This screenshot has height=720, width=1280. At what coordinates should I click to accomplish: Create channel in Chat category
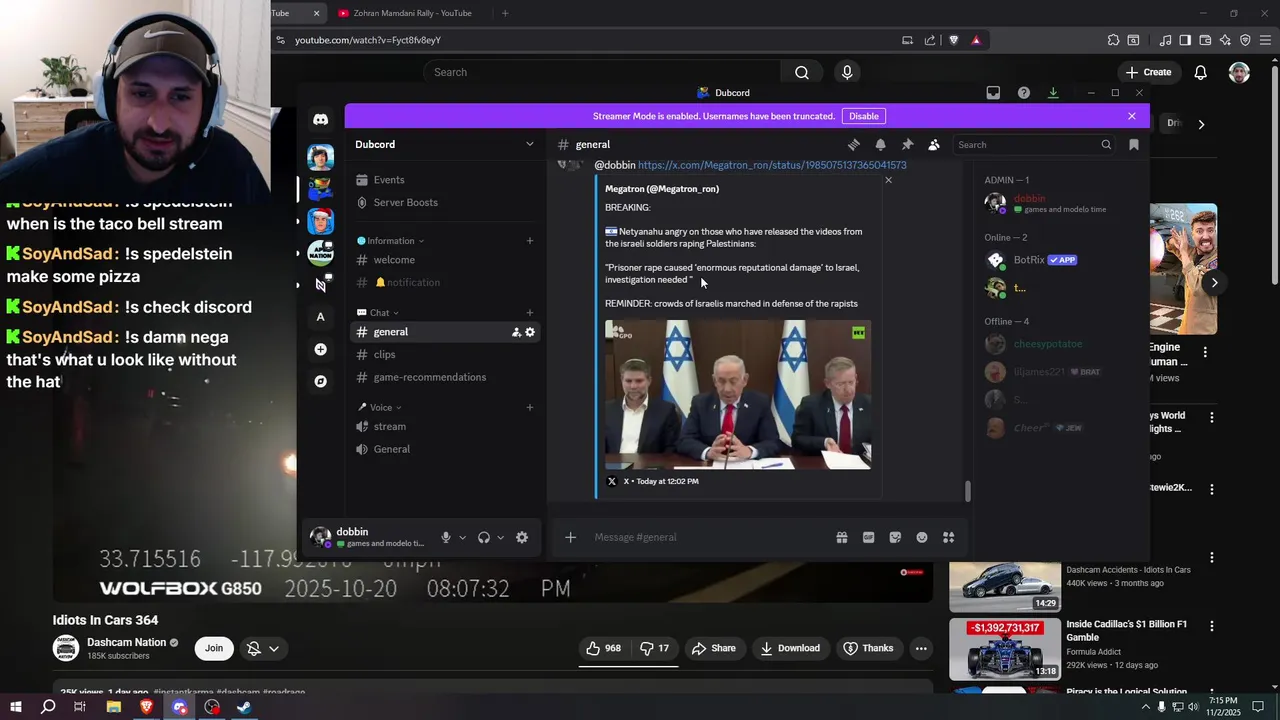coord(530,313)
